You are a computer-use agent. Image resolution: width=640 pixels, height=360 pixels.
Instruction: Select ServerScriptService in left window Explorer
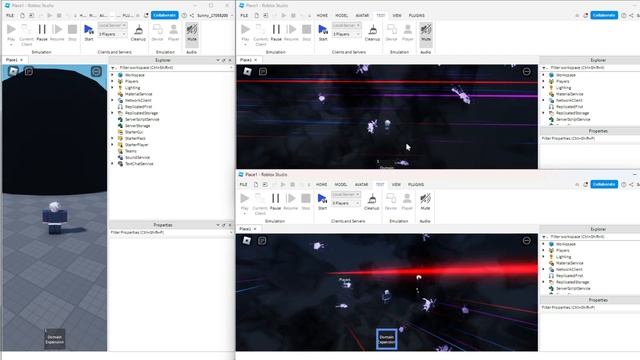[142, 119]
